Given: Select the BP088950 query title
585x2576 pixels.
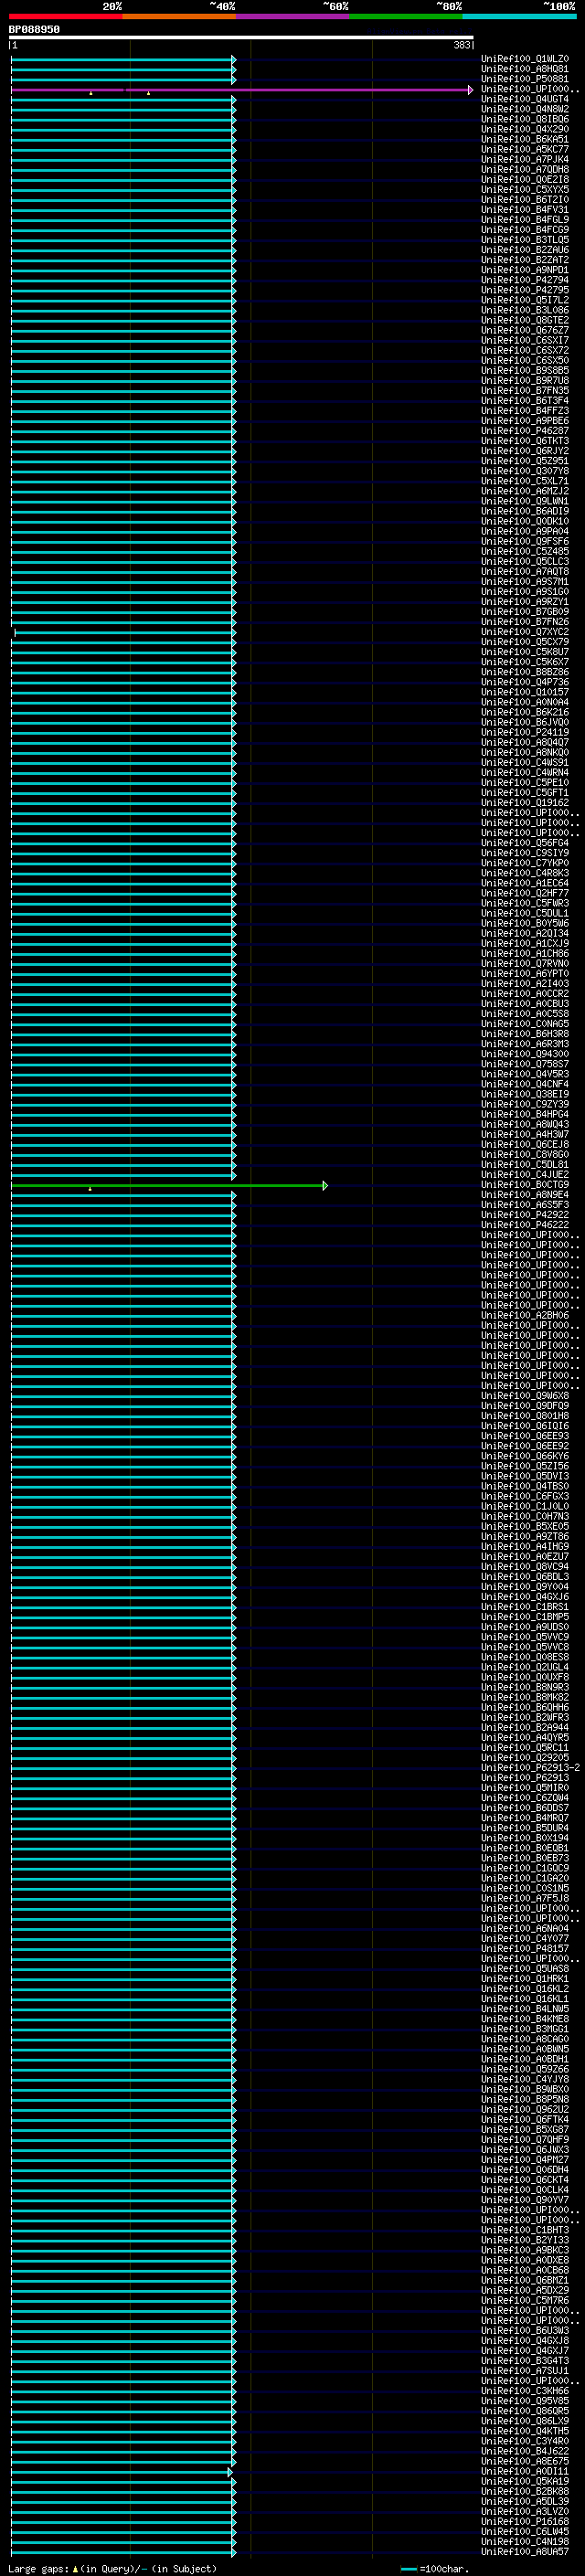Looking at the screenshot, I should click(x=34, y=29).
